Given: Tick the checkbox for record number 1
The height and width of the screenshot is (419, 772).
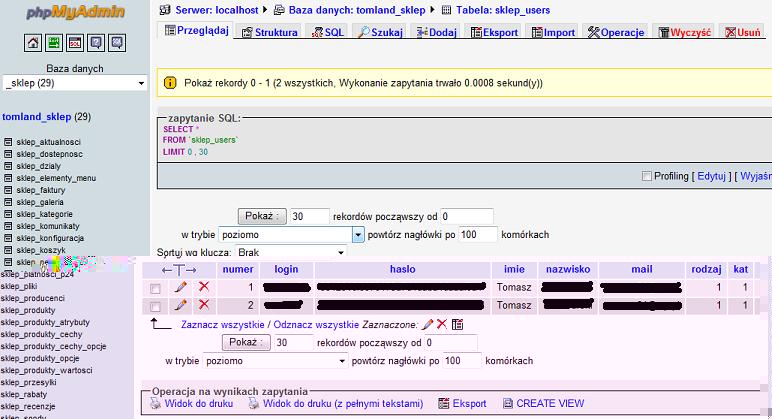Looking at the screenshot, I should click(x=155, y=289).
